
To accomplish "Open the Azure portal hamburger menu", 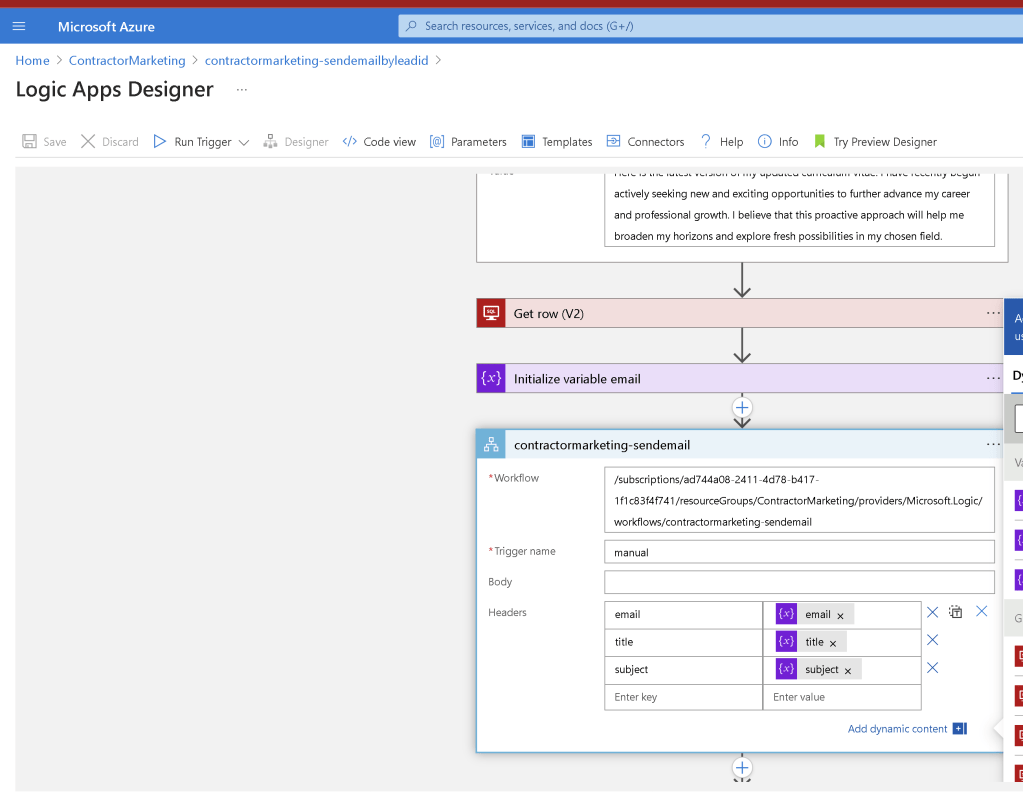I will click(19, 26).
